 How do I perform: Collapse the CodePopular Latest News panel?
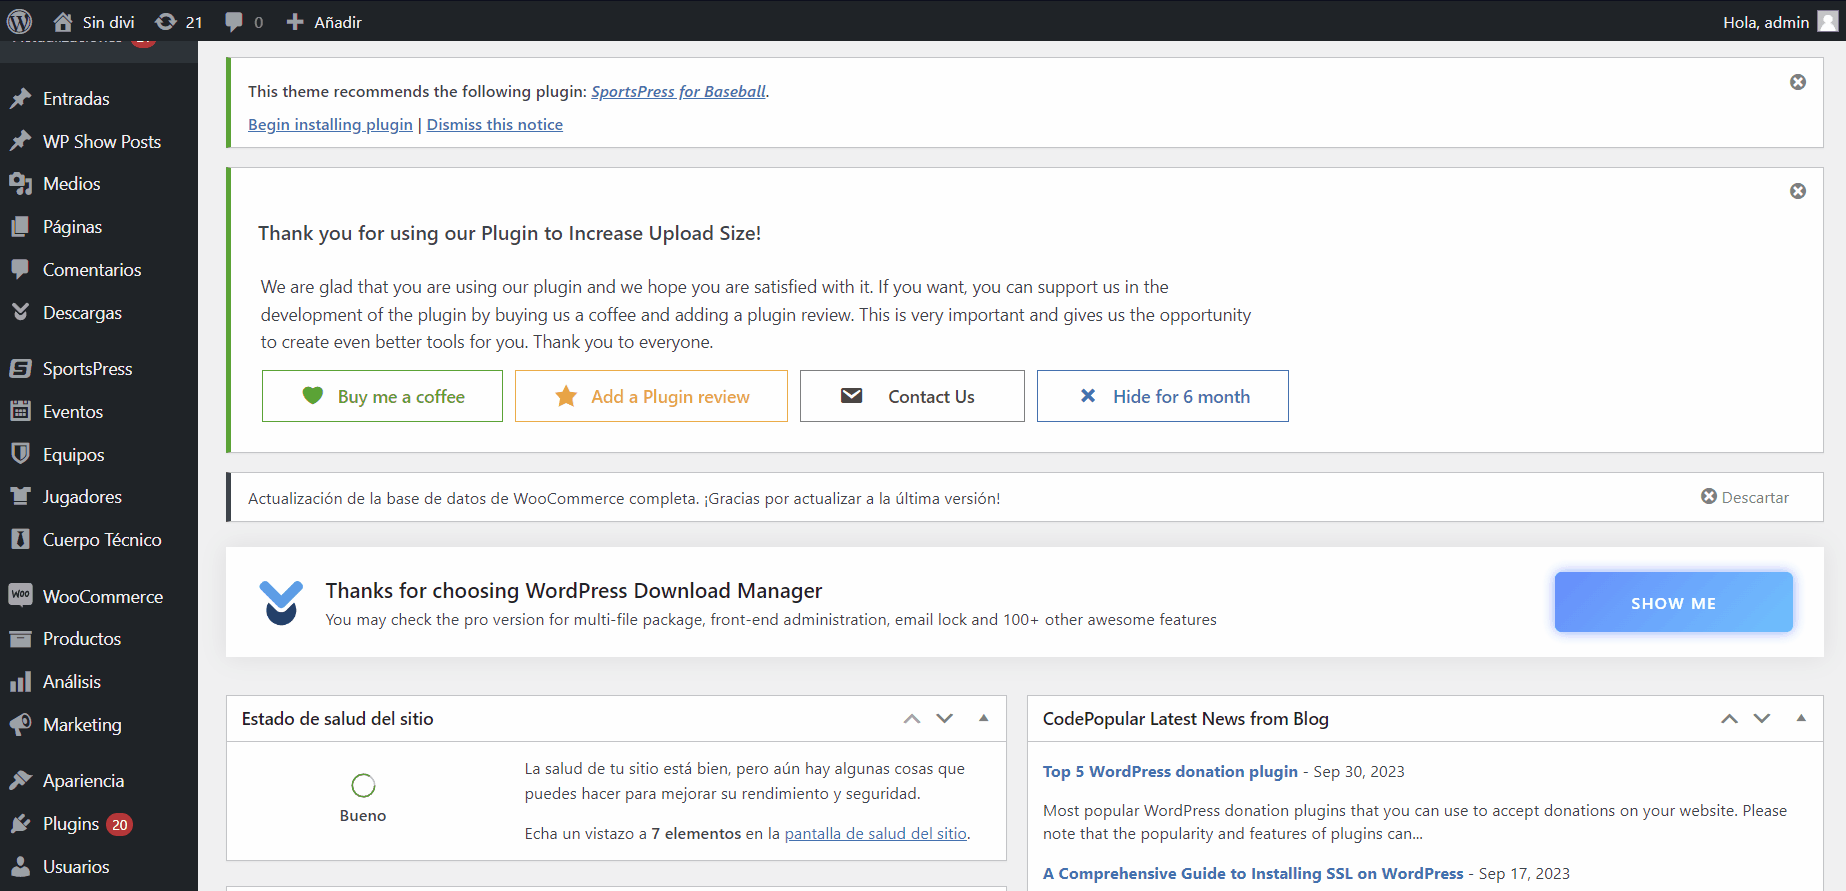[x=1801, y=718]
